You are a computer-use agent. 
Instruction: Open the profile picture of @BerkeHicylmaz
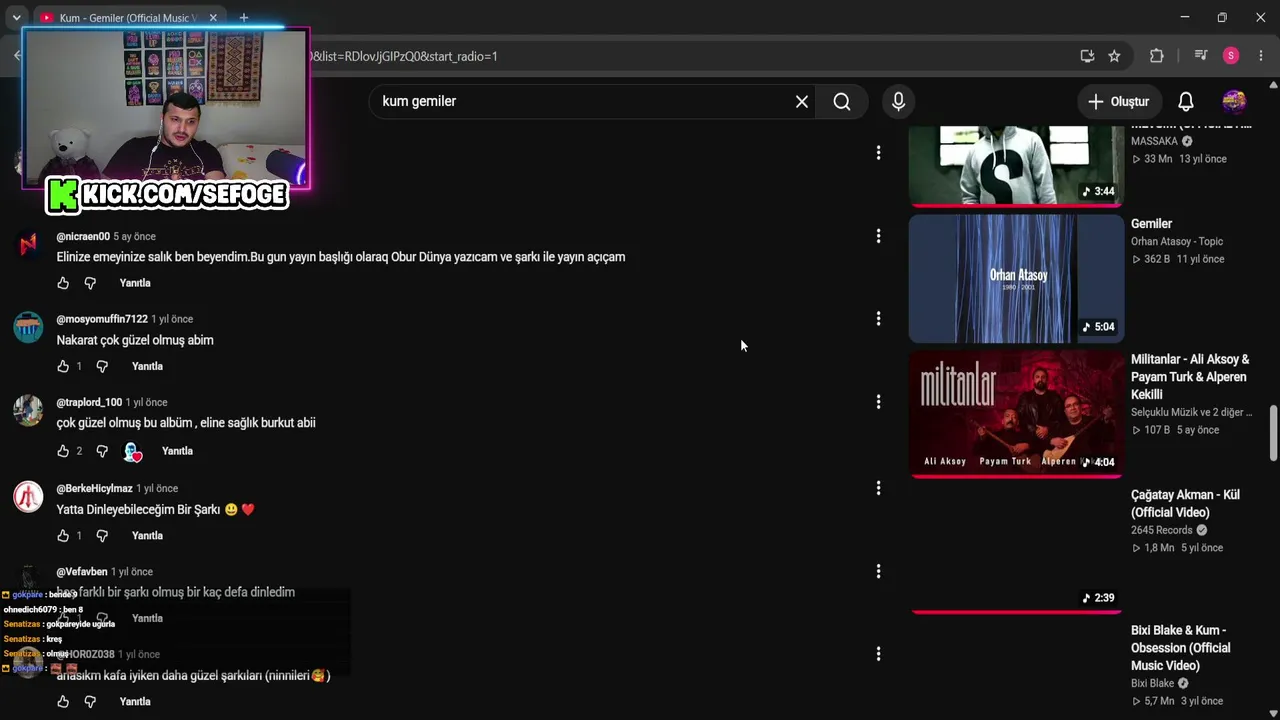28,496
